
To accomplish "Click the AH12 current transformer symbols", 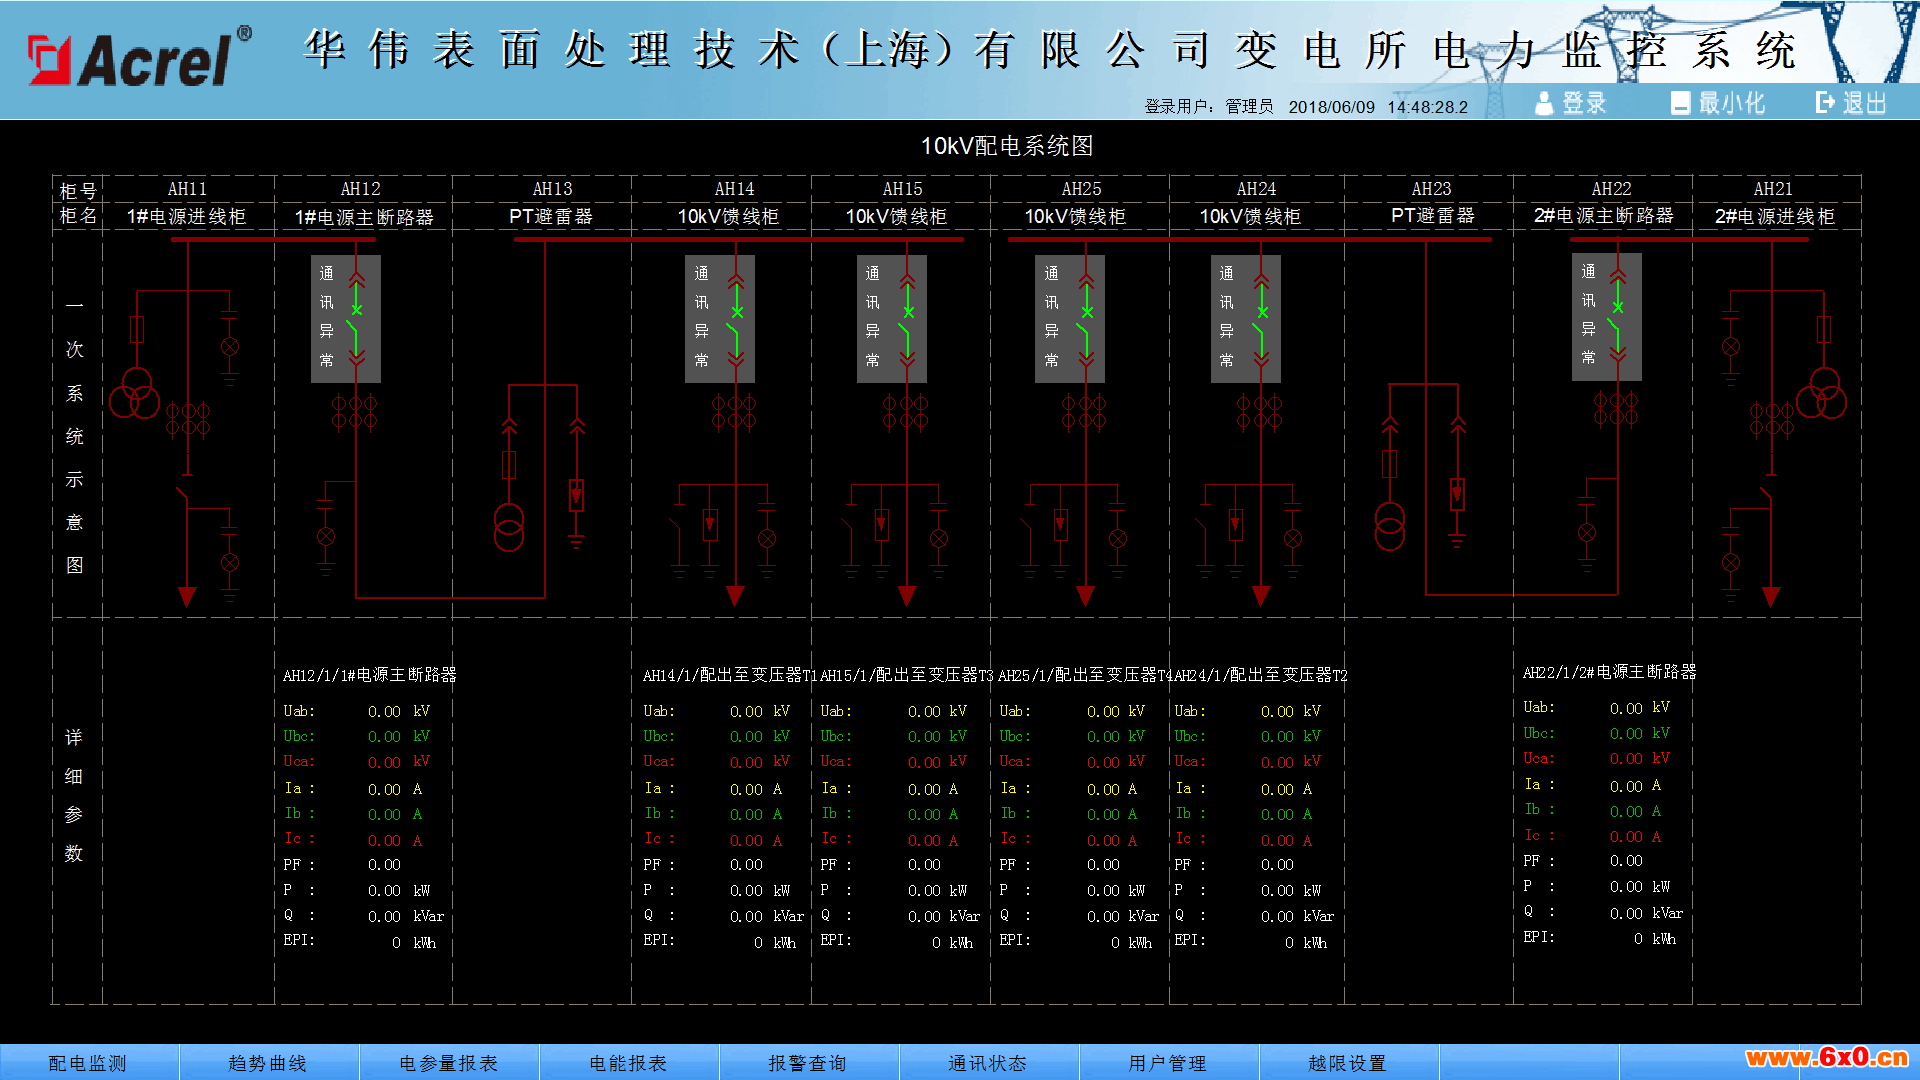I will 355,413.
